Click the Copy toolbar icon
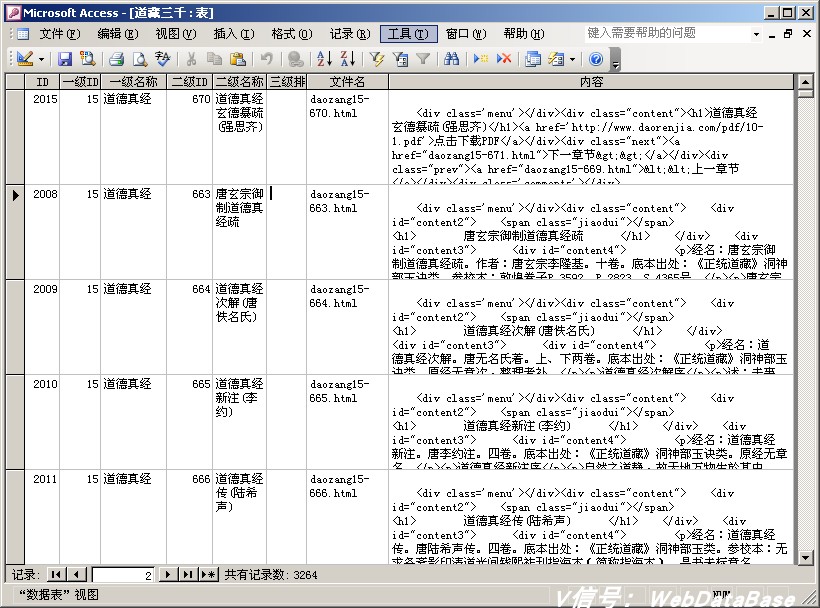 coord(214,59)
